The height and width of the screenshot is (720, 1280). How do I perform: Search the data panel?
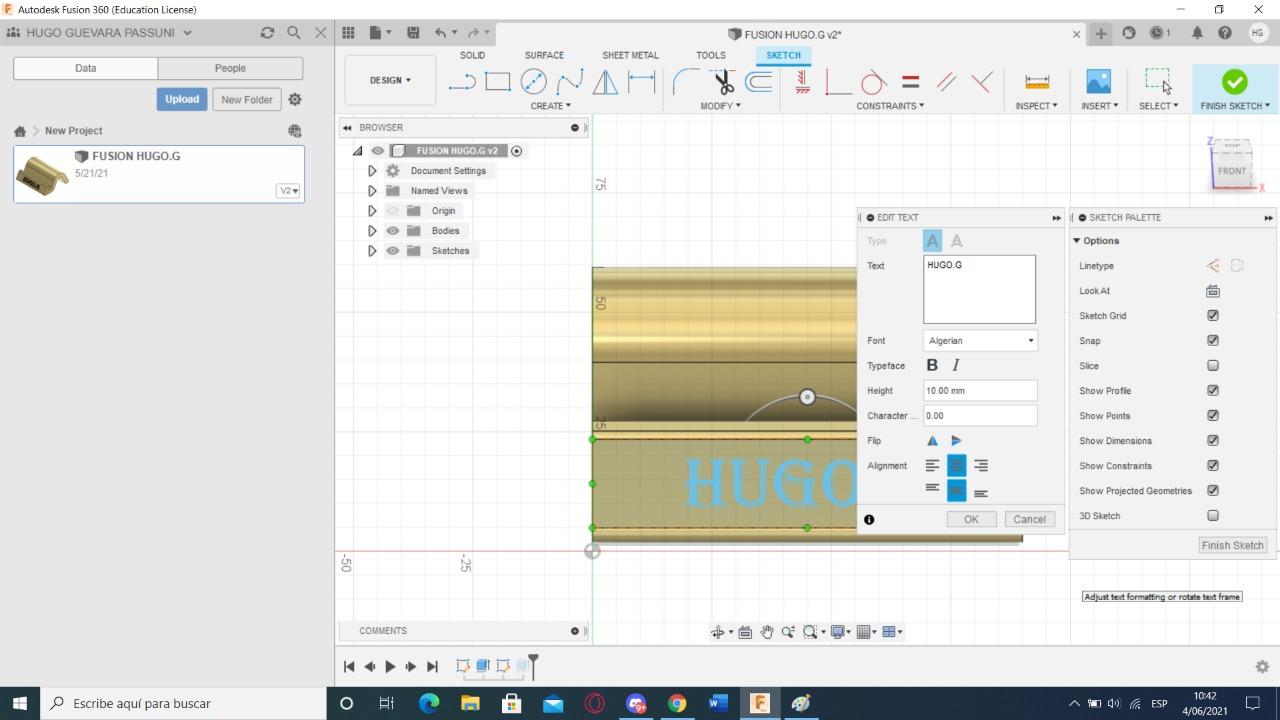click(293, 33)
